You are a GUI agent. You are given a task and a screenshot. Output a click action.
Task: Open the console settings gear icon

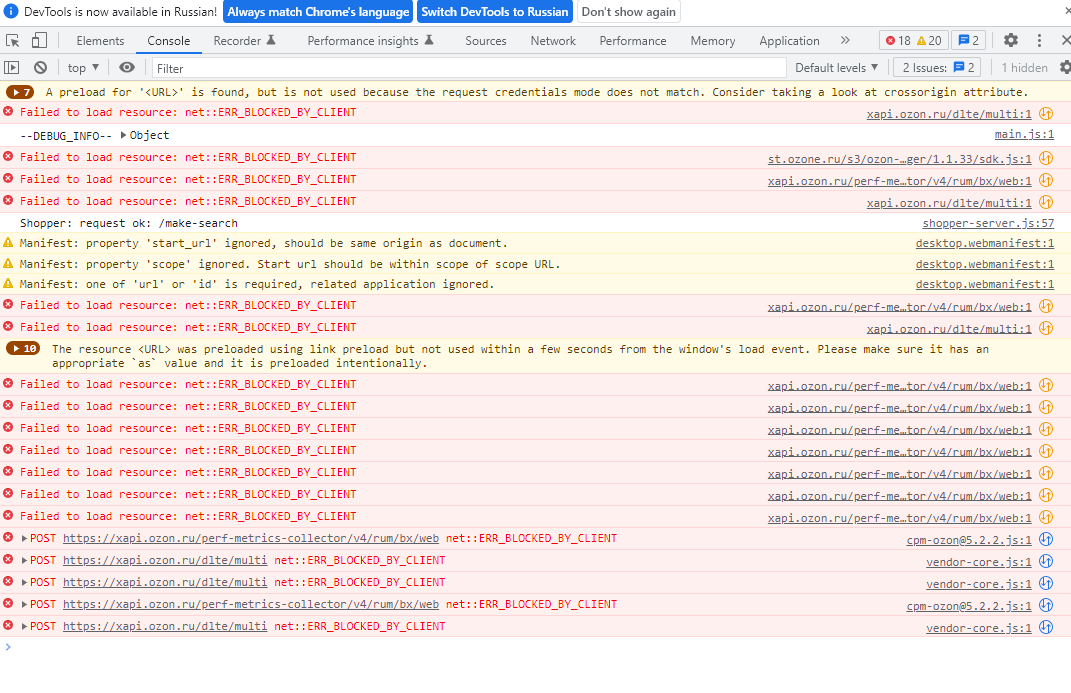(1061, 68)
